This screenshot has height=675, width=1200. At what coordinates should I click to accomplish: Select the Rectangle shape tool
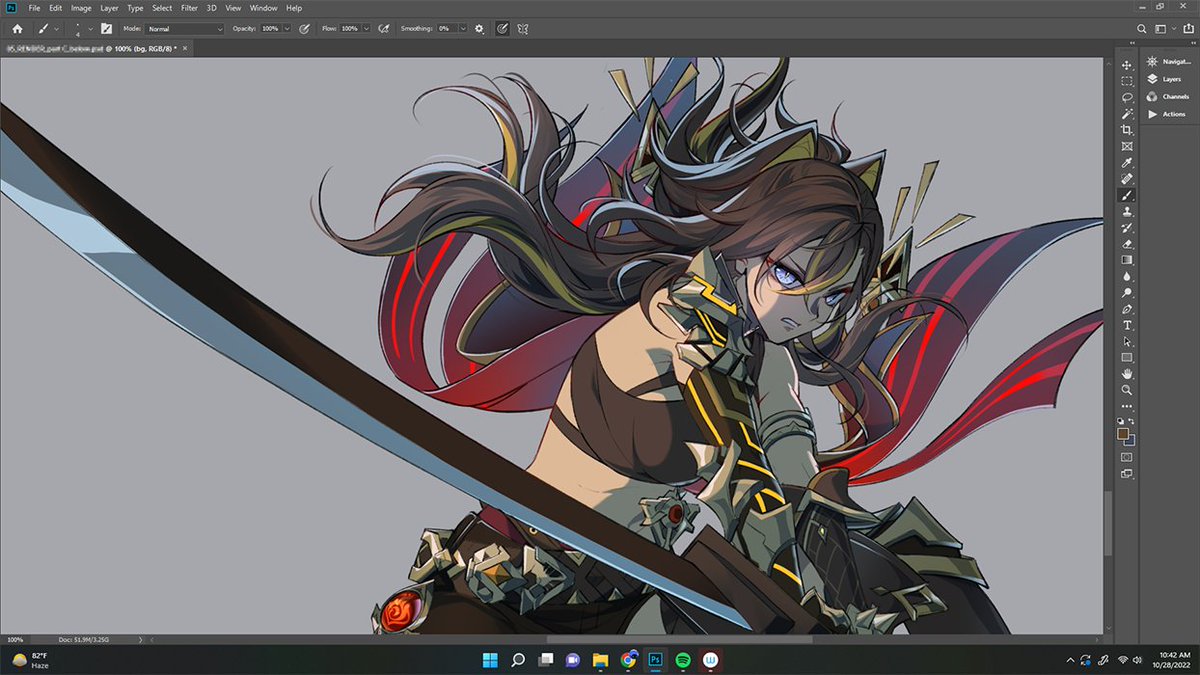1127,357
